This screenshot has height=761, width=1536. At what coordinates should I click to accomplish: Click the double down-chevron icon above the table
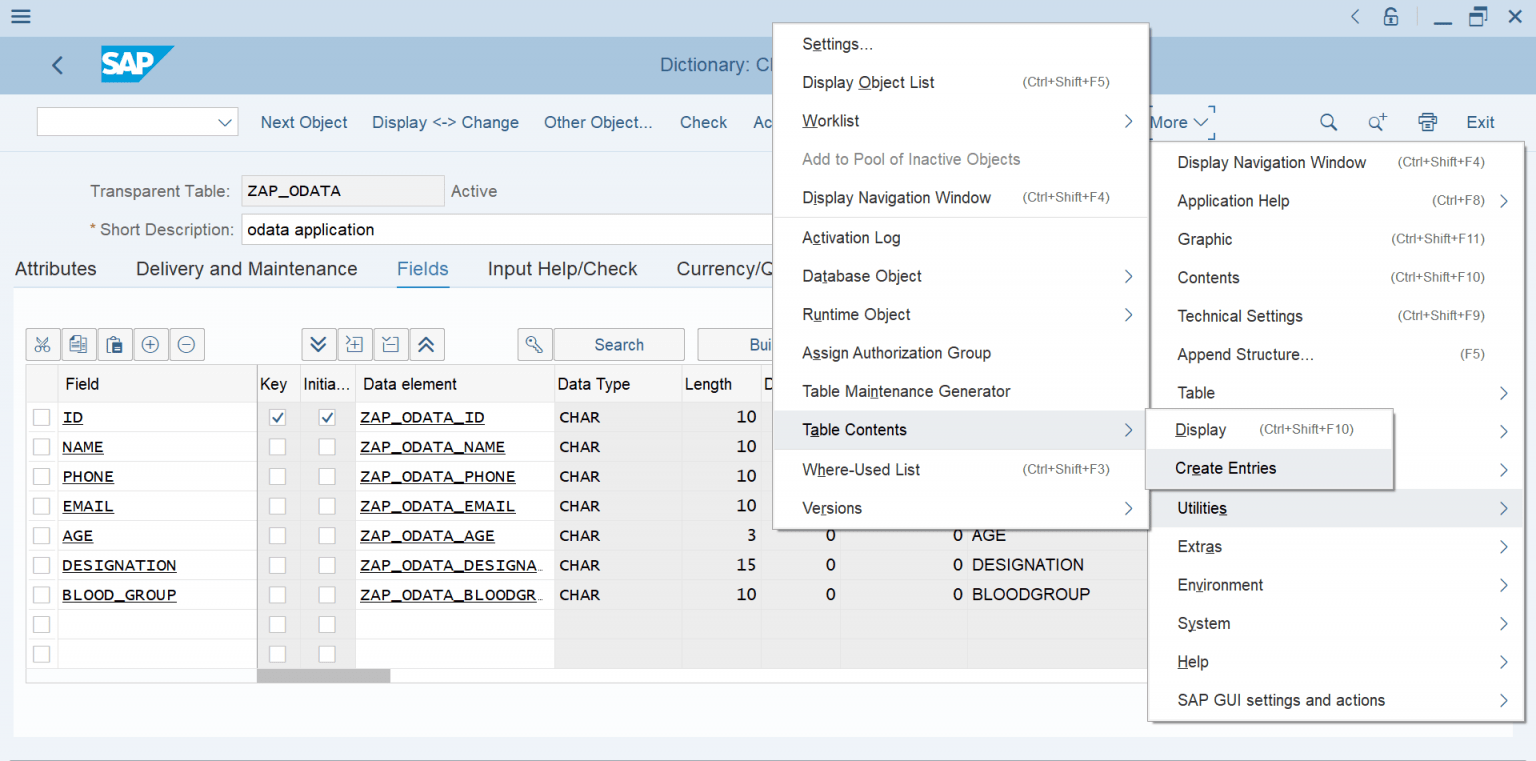(x=318, y=344)
